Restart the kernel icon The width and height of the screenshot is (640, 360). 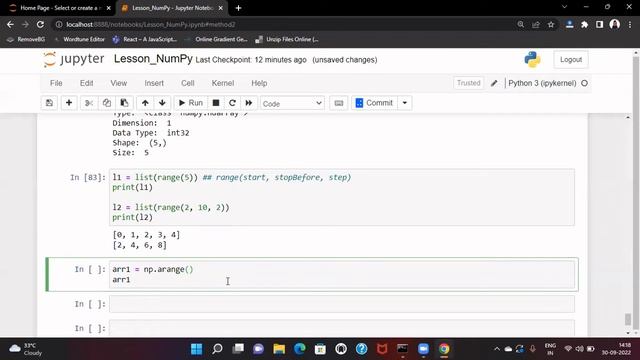tap(232, 103)
